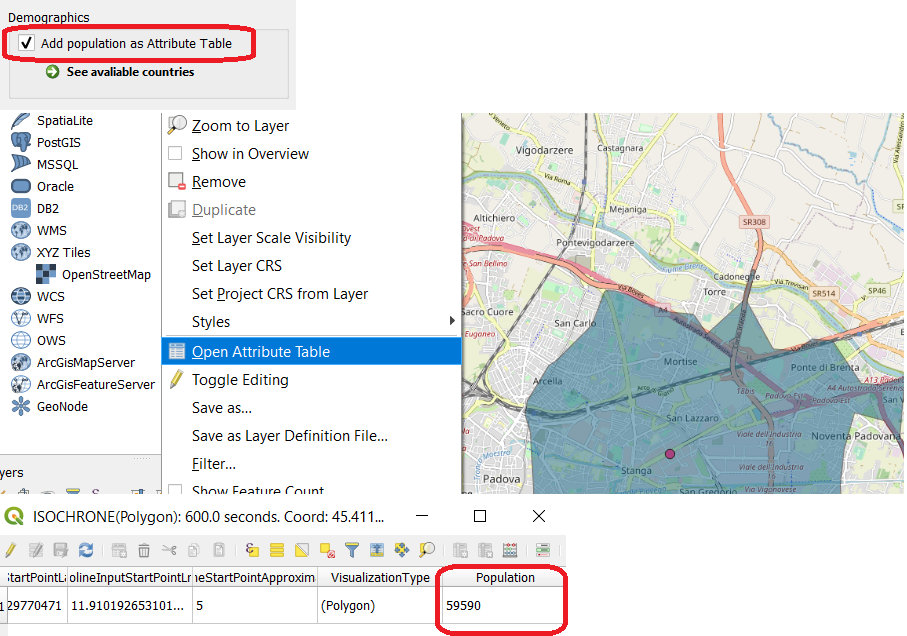The width and height of the screenshot is (907, 636).
Task: Select WFS in the browser tree
Action: [50, 319]
